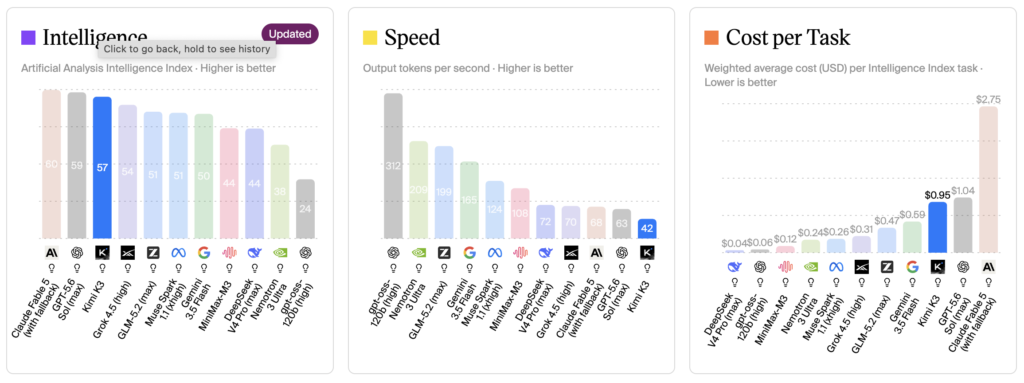Click the purple Updated badge
Screen dimensions: 1024x383
(290, 33)
